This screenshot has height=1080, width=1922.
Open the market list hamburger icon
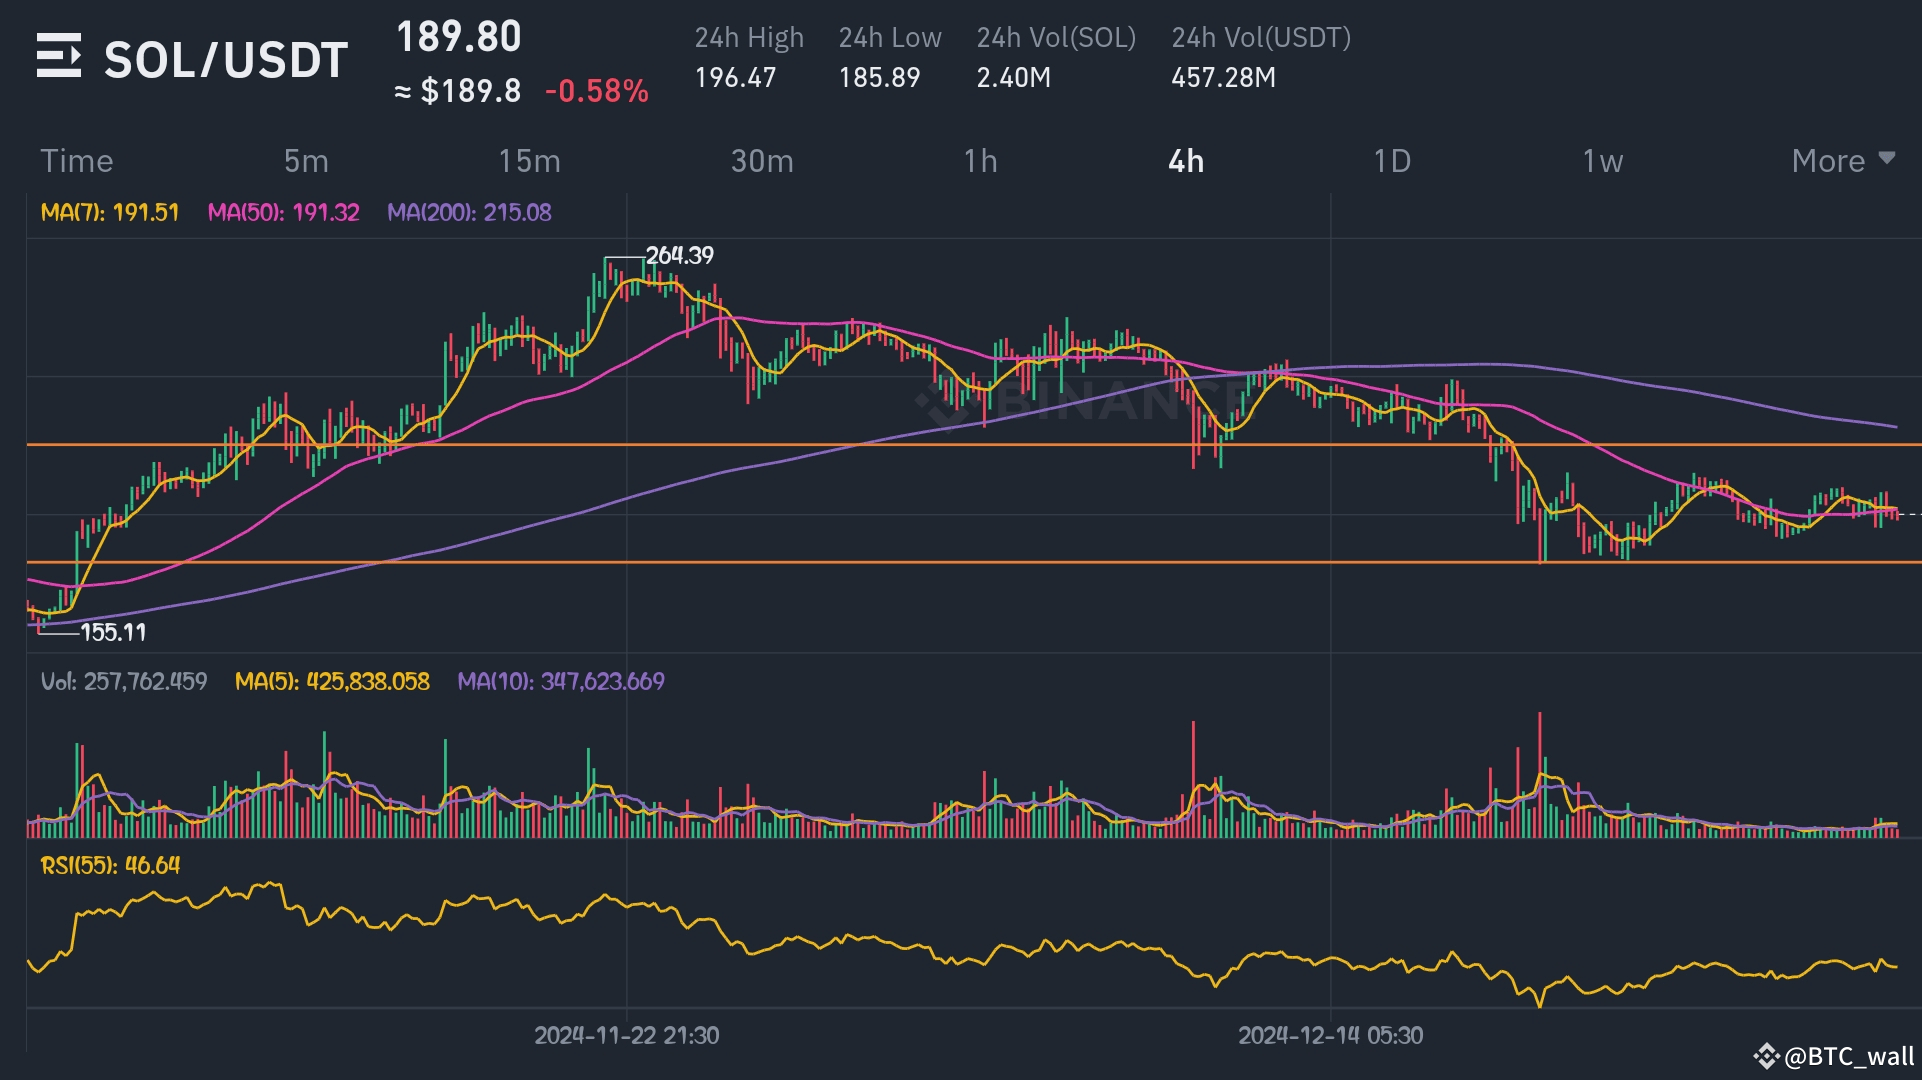[x=59, y=56]
